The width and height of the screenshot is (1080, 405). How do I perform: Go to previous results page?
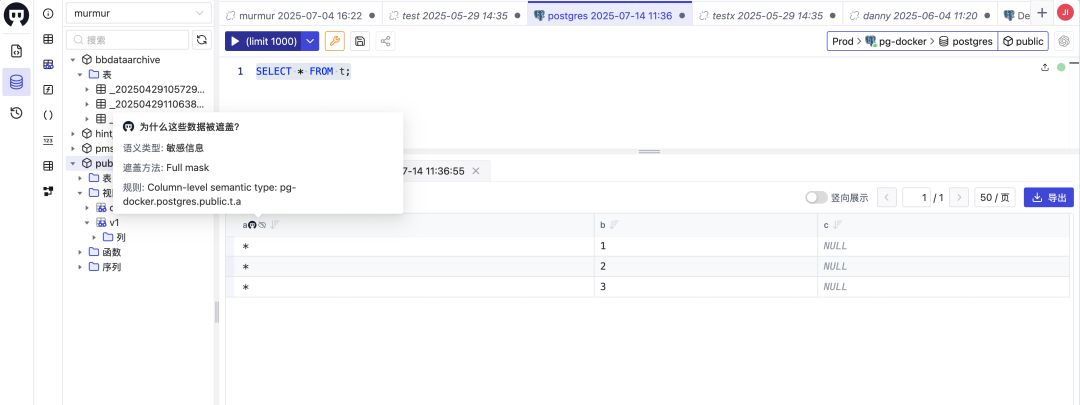(886, 198)
